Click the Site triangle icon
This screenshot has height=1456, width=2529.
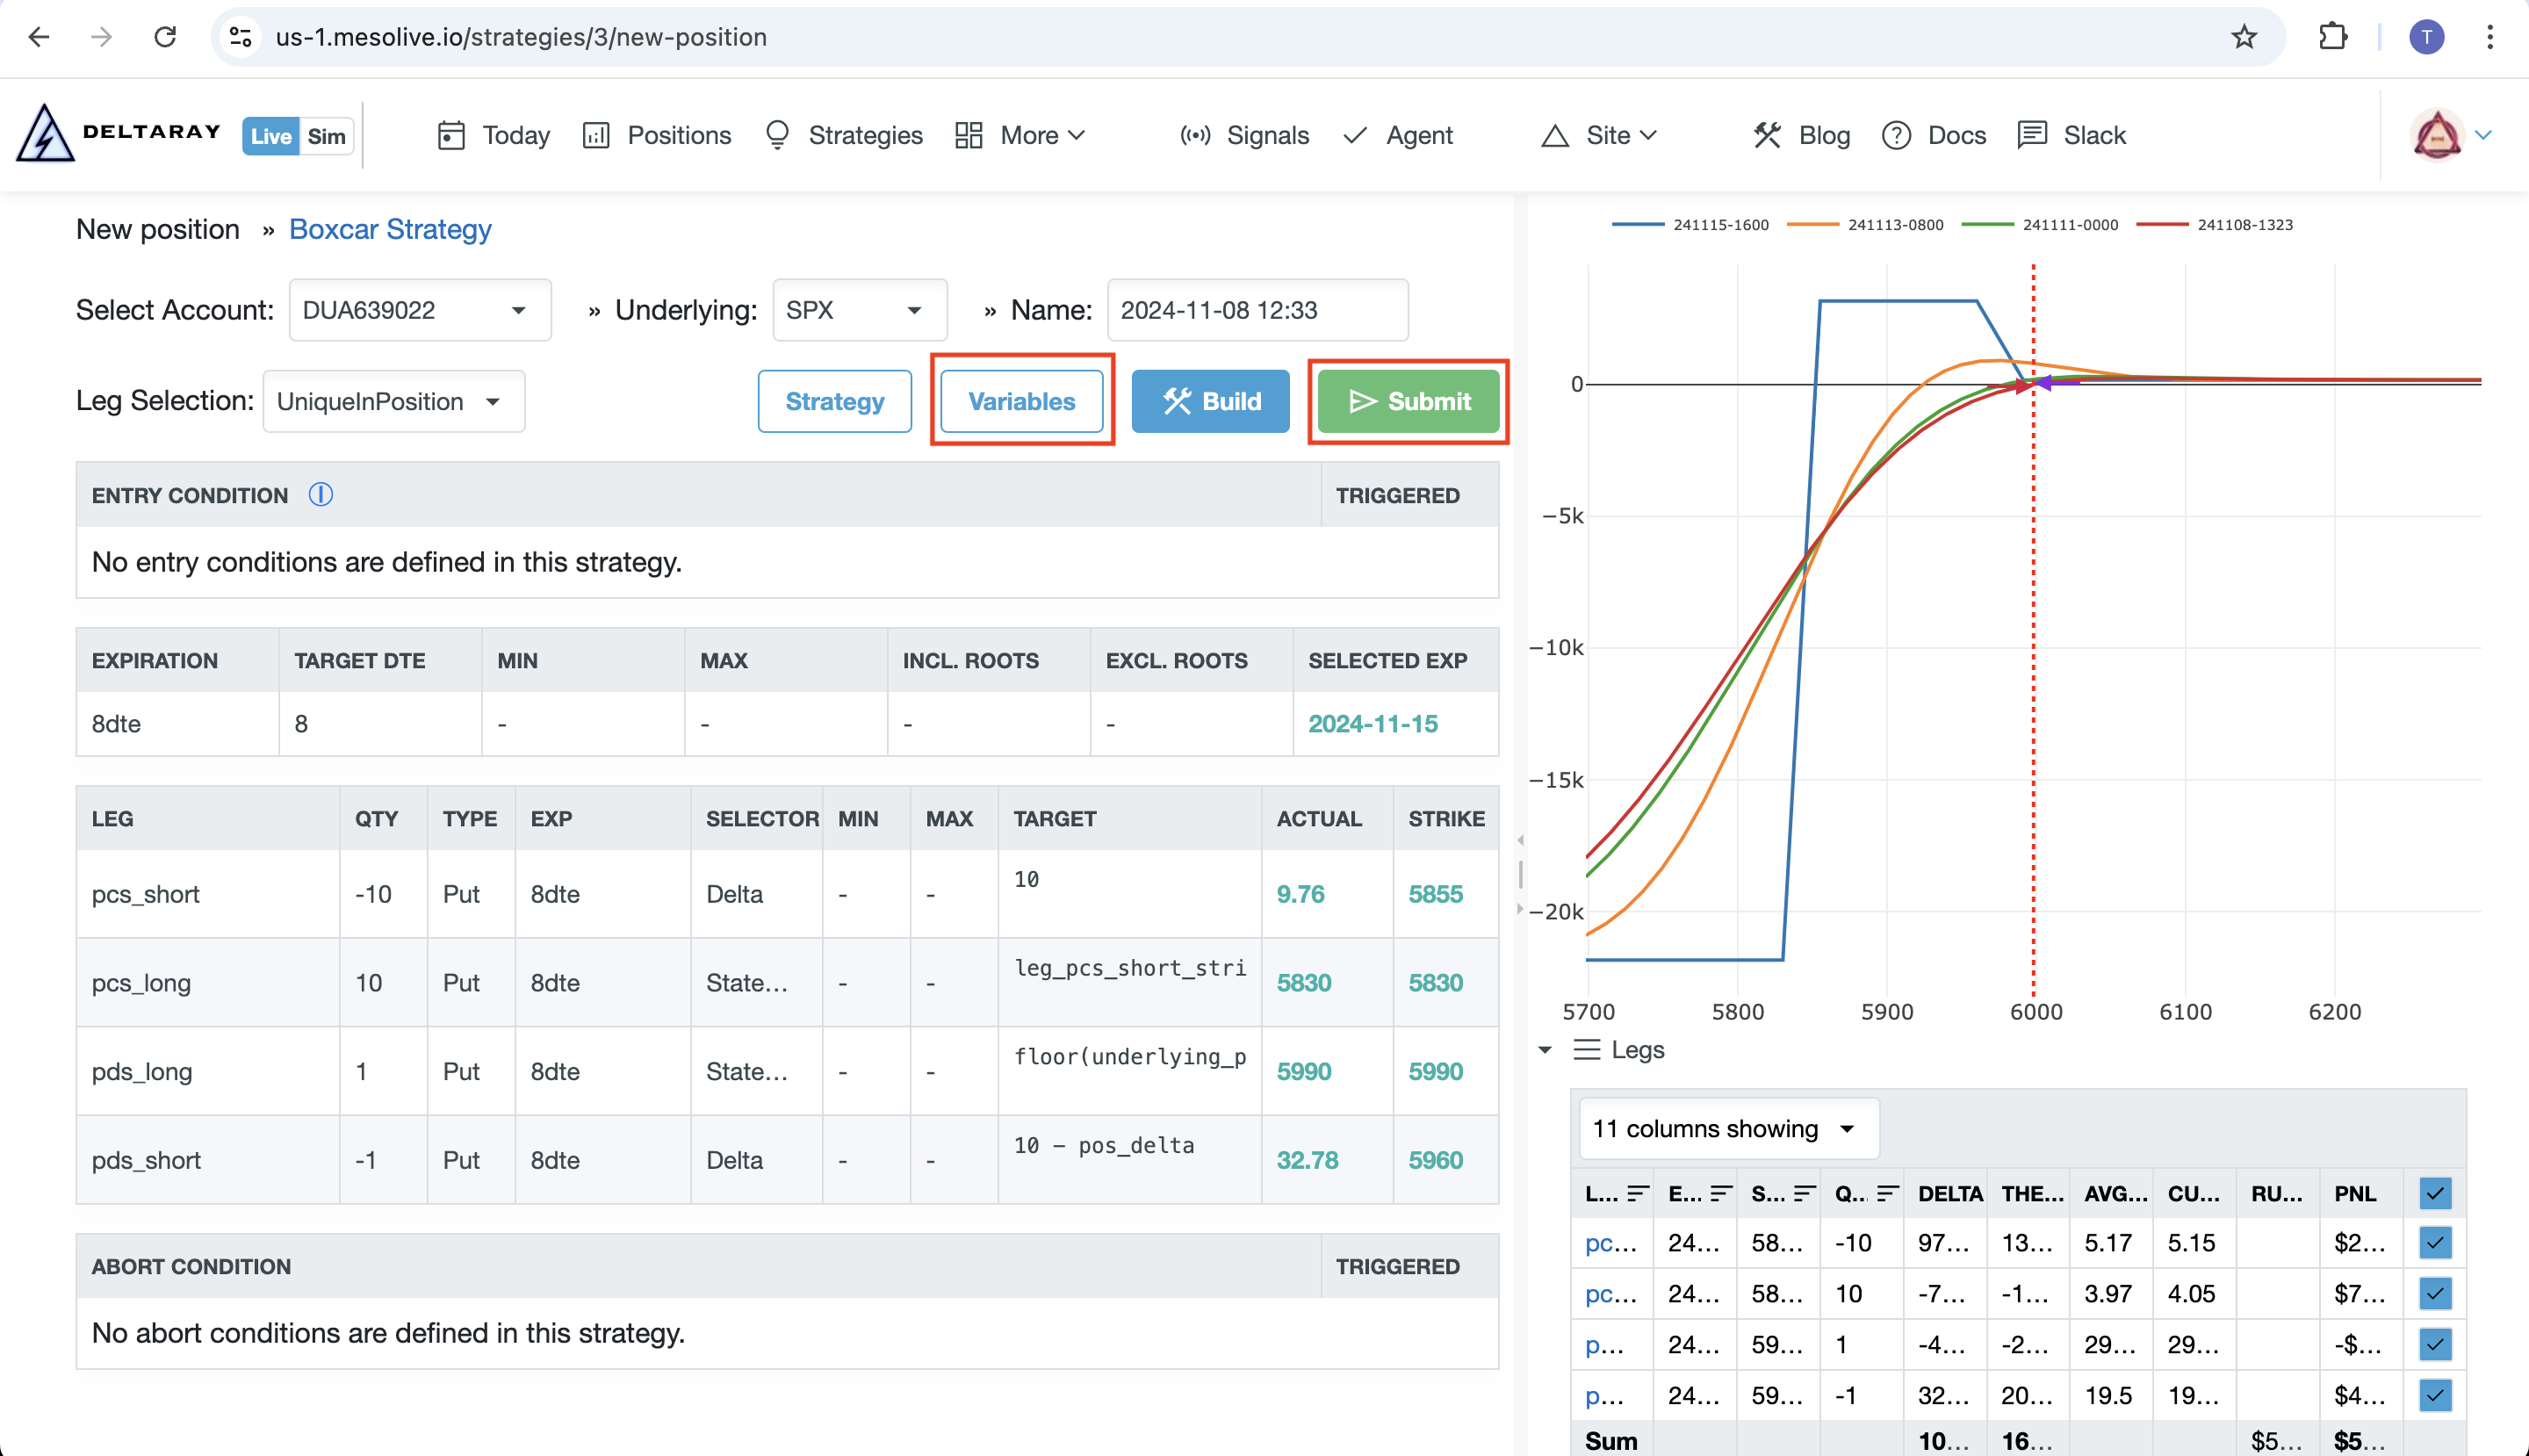coord(1554,133)
